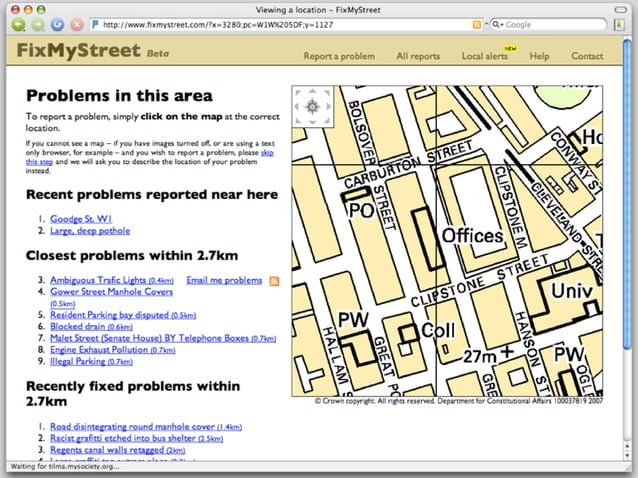
Task: Open the 'Help' page from navigation
Action: (539, 56)
